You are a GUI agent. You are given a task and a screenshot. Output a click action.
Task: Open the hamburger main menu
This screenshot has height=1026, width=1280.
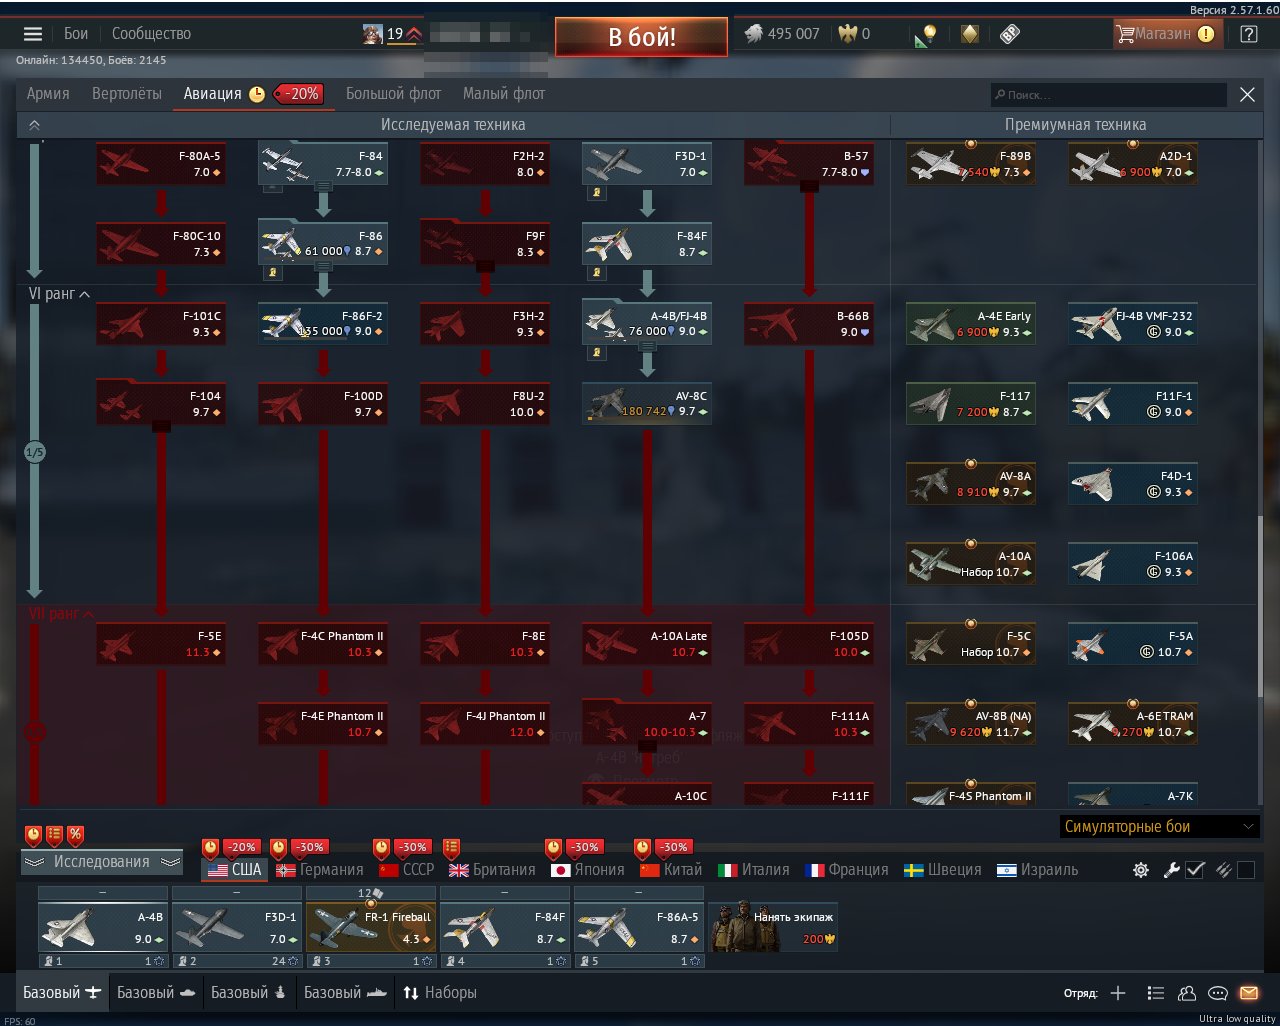(33, 34)
